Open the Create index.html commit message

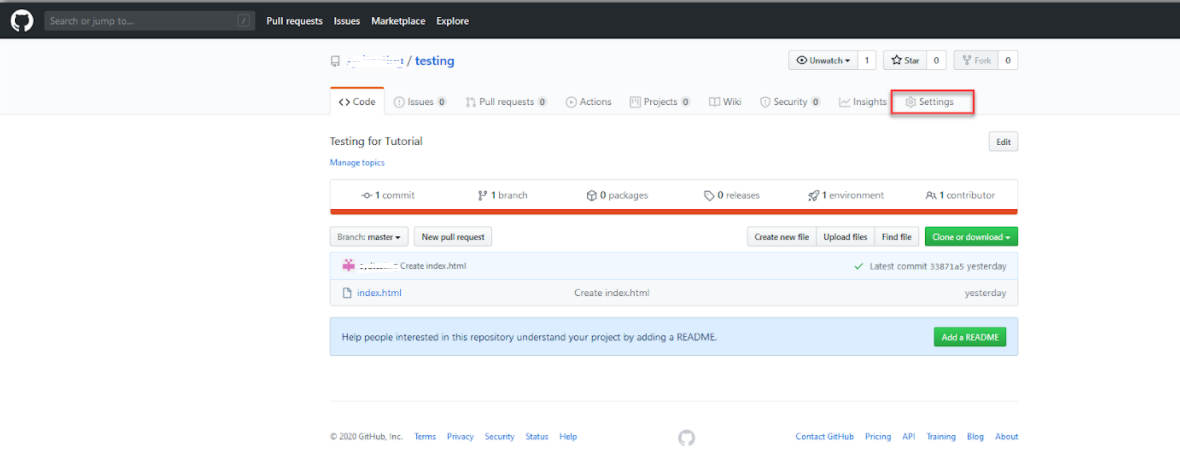(x=433, y=266)
